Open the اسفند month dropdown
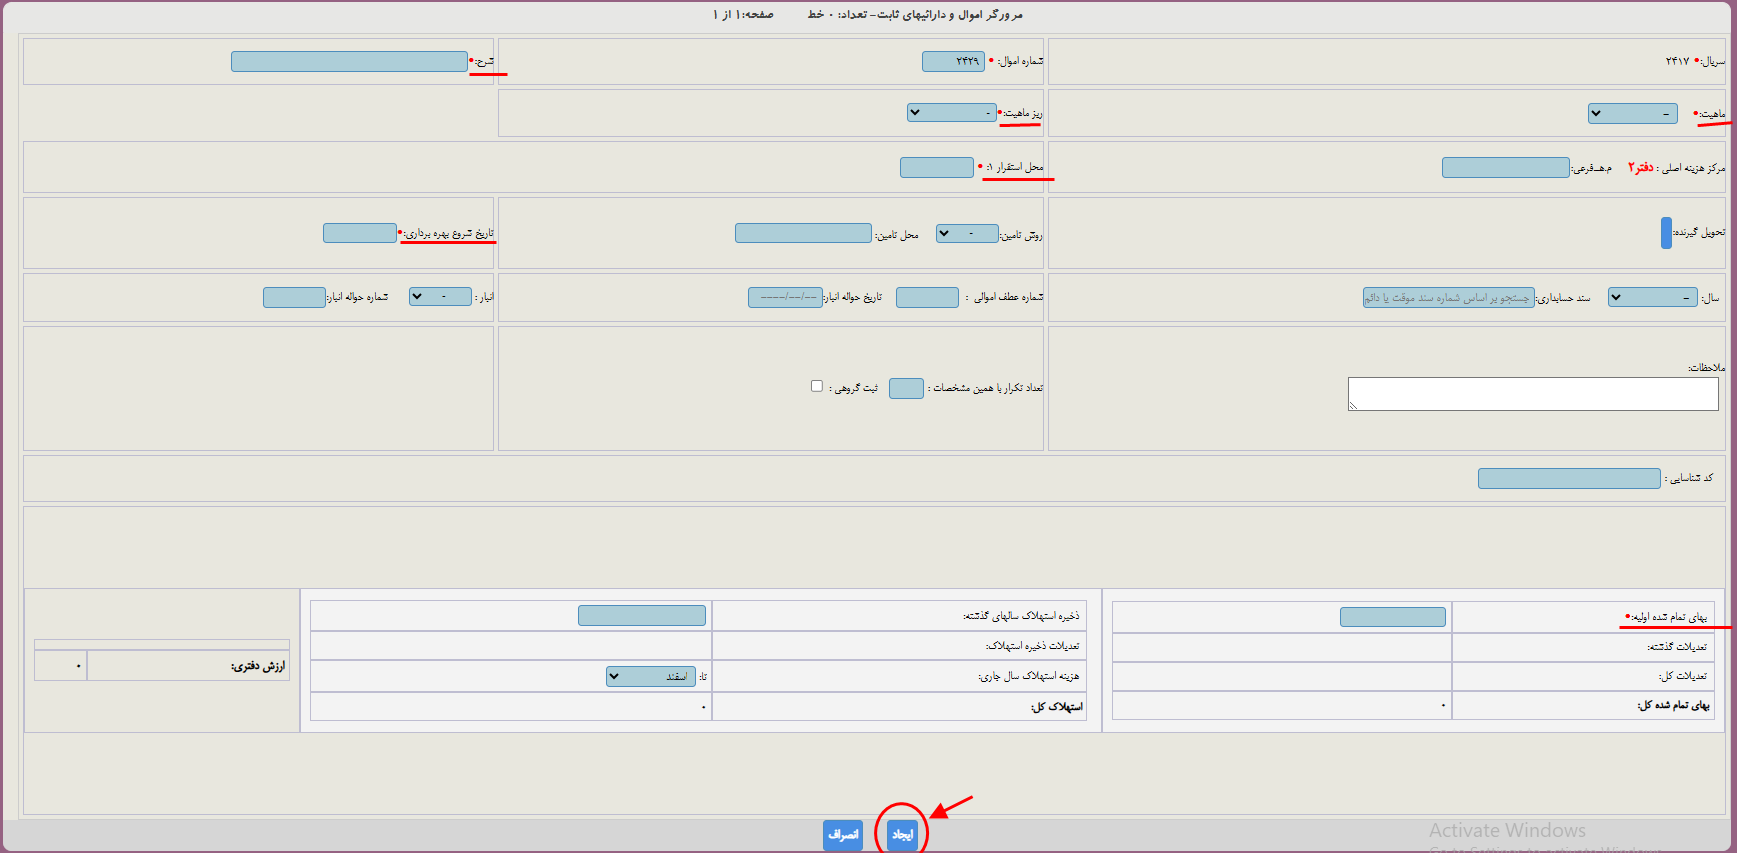This screenshot has height=853, width=1737. (x=650, y=677)
